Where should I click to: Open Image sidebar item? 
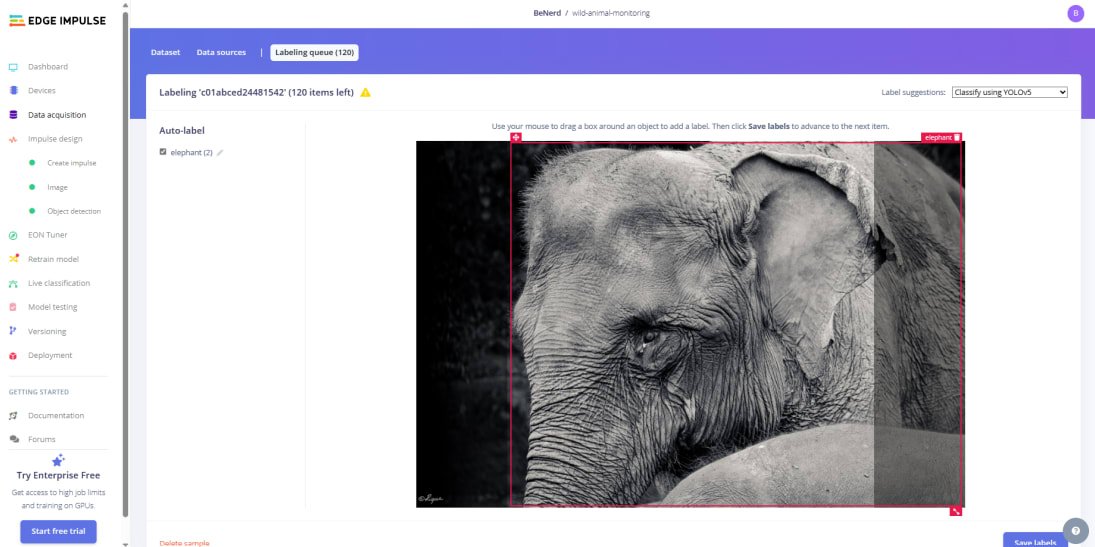tap(57, 187)
